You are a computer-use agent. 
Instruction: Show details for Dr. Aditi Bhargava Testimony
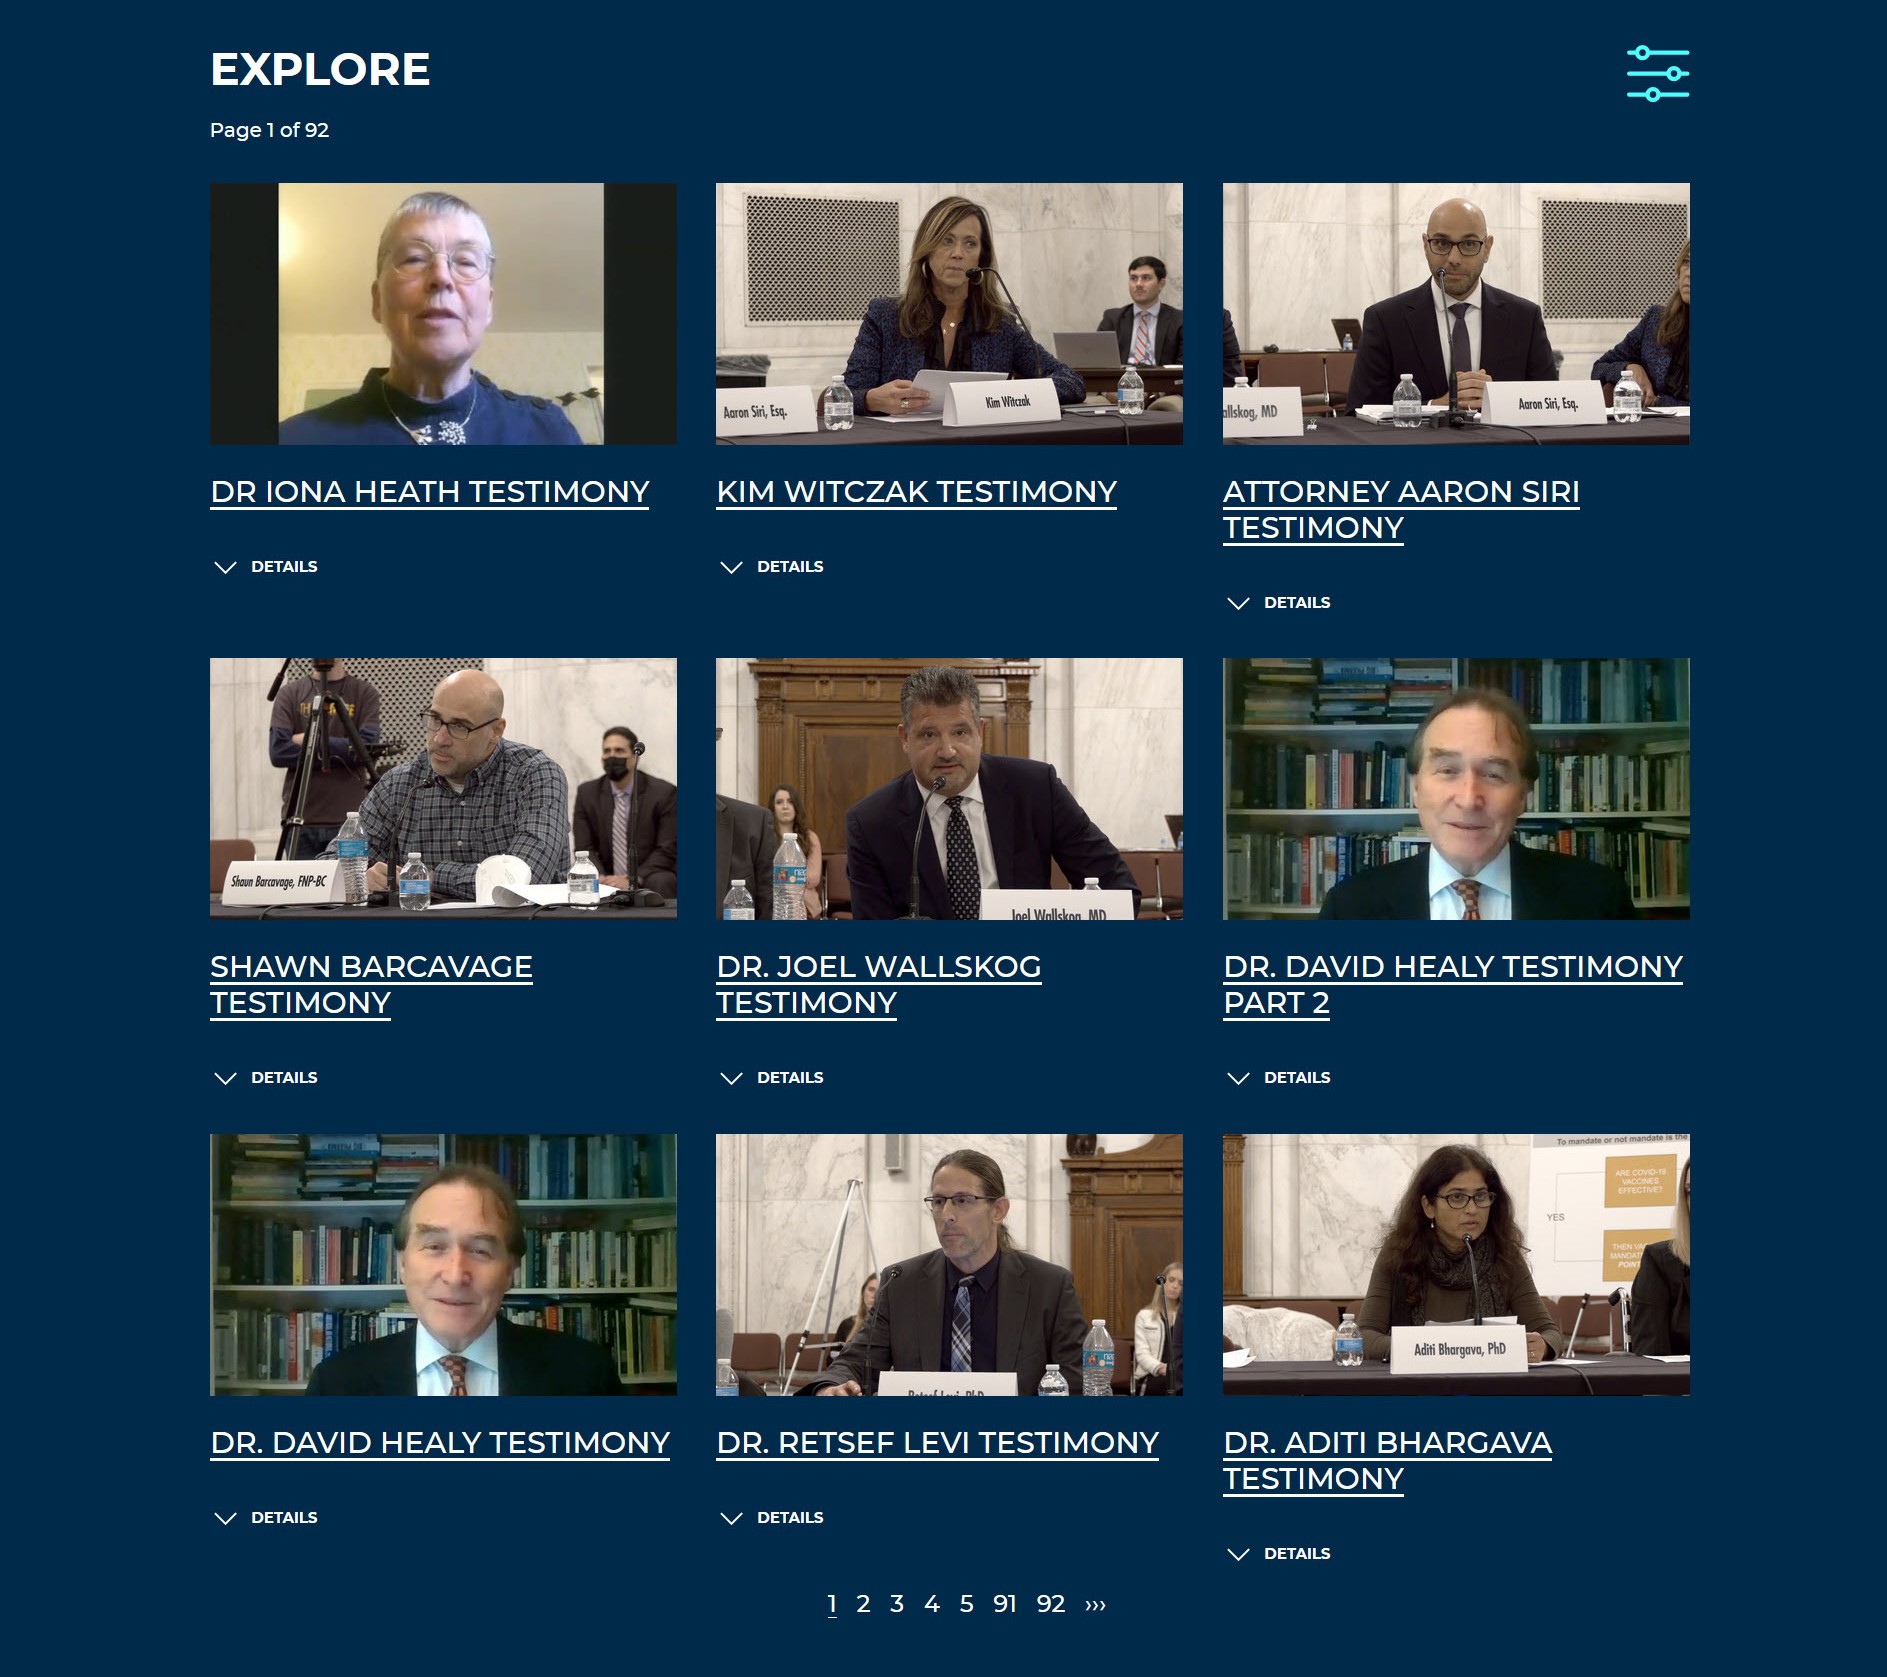1279,1554
